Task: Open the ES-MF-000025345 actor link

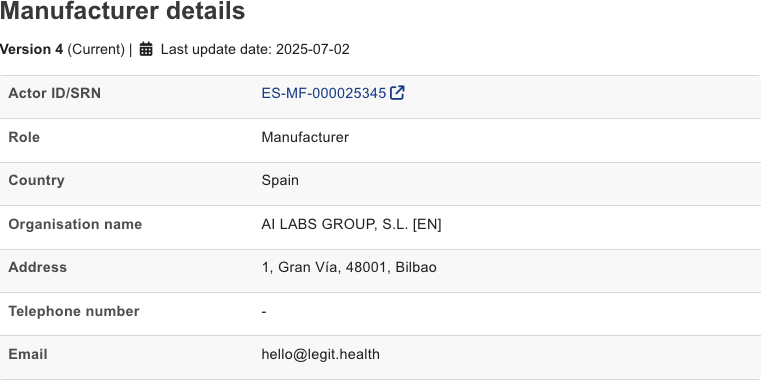Action: coord(324,93)
